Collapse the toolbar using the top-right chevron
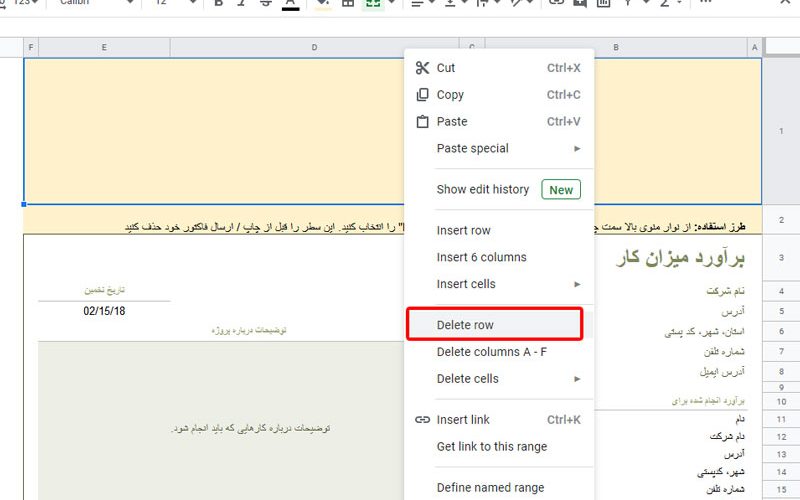 click(x=784, y=4)
